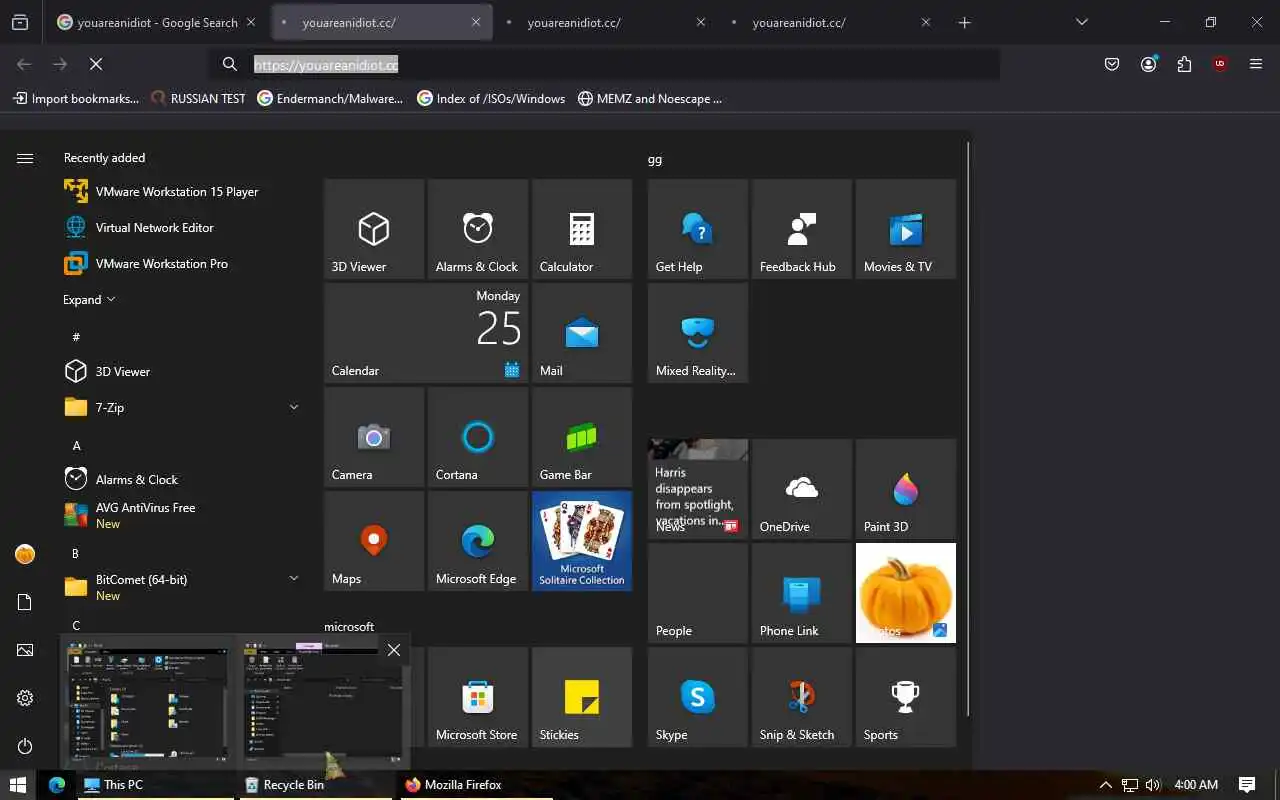Image resolution: width=1280 pixels, height=800 pixels.
Task: Open the Game Bar tile
Action: coord(582,437)
